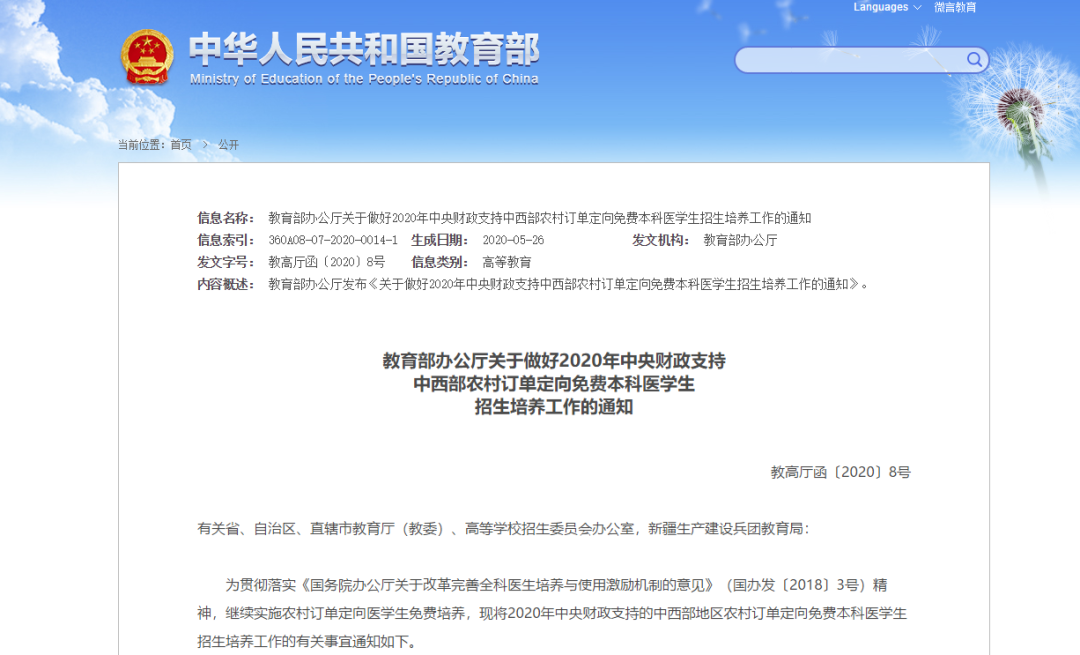Click the 内容概述 summary text

click(568, 284)
